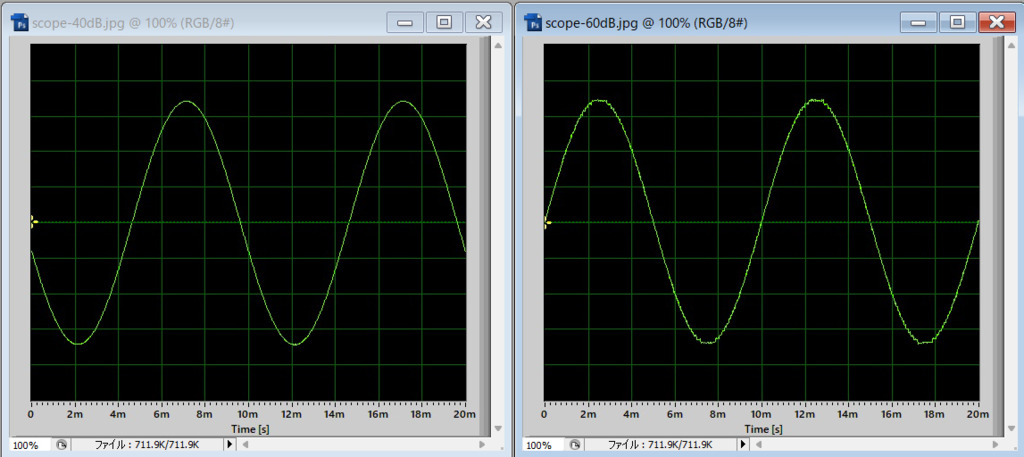Click the 100% zoom field in scope-40dB window

pos(26,445)
